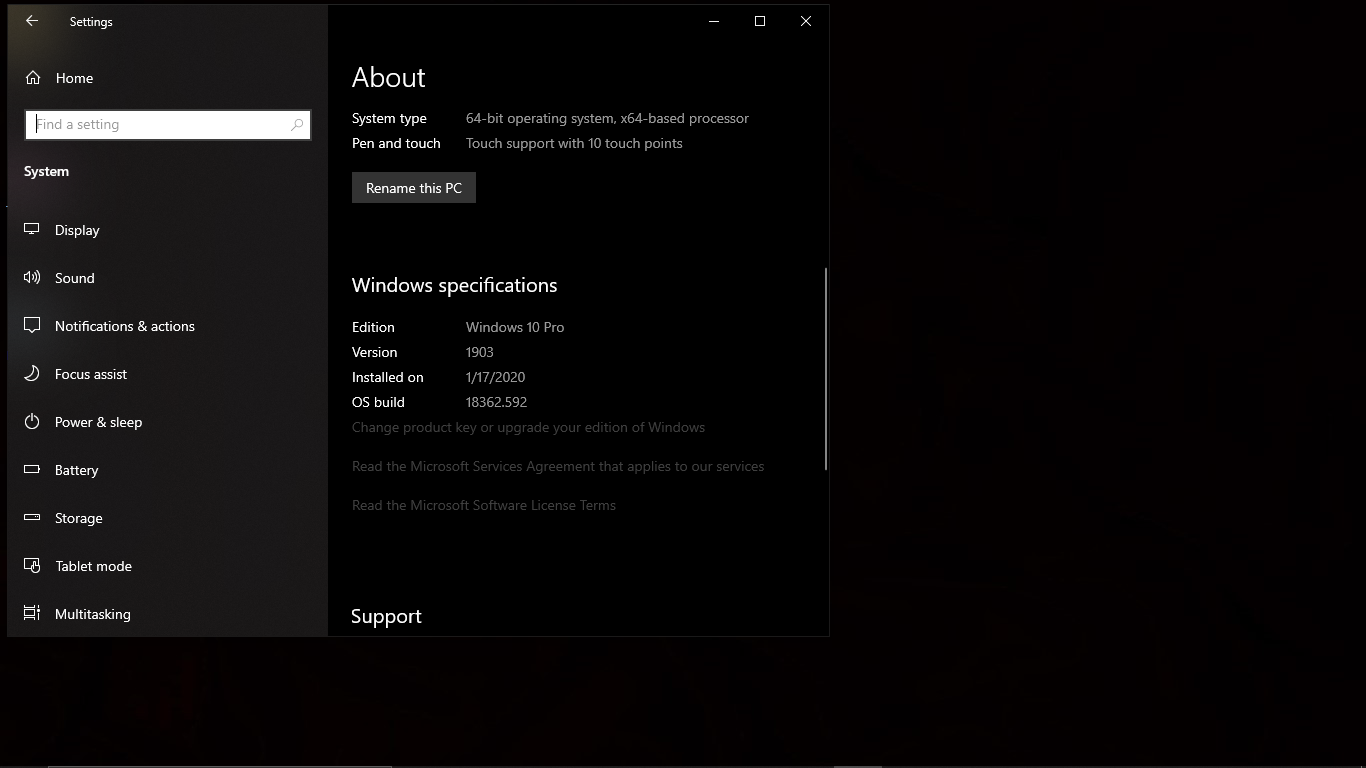Click the Version value 1903
This screenshot has width=1366, height=768.
coord(480,352)
